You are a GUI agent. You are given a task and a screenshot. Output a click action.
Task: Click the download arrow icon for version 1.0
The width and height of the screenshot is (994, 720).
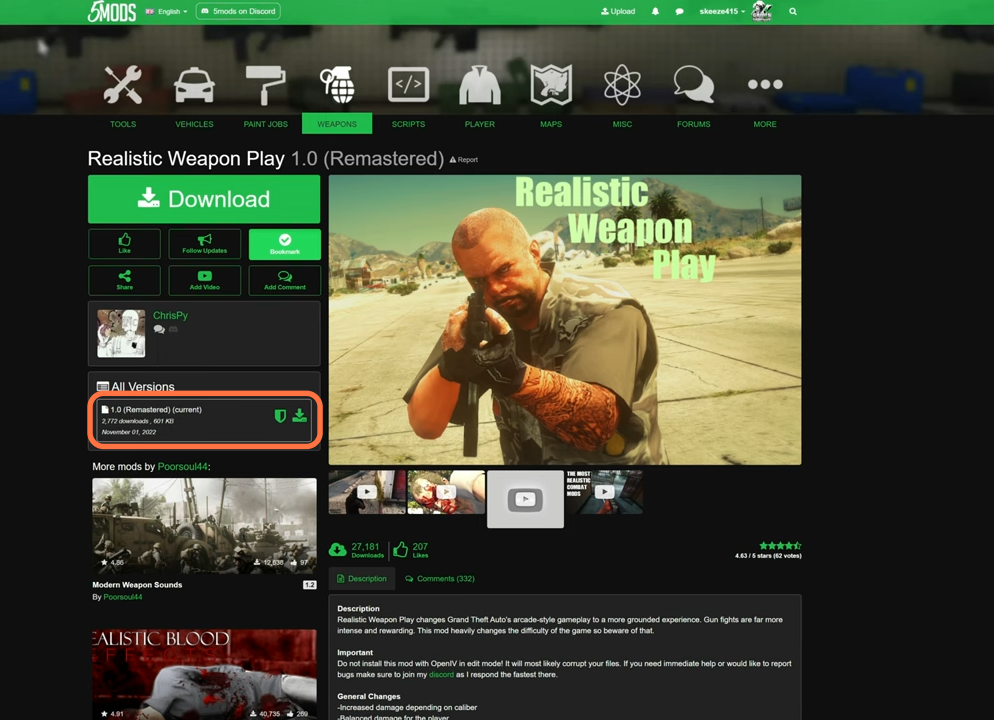coord(300,416)
